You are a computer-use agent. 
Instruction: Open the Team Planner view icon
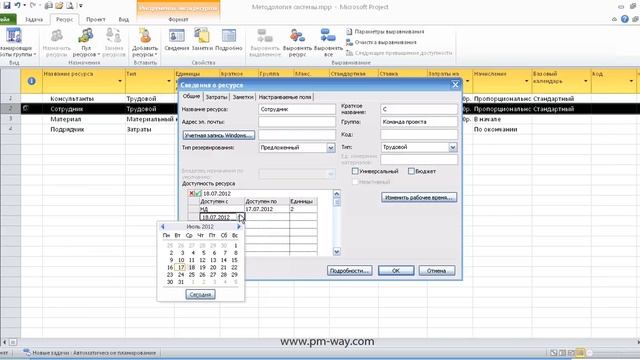tap(13, 36)
